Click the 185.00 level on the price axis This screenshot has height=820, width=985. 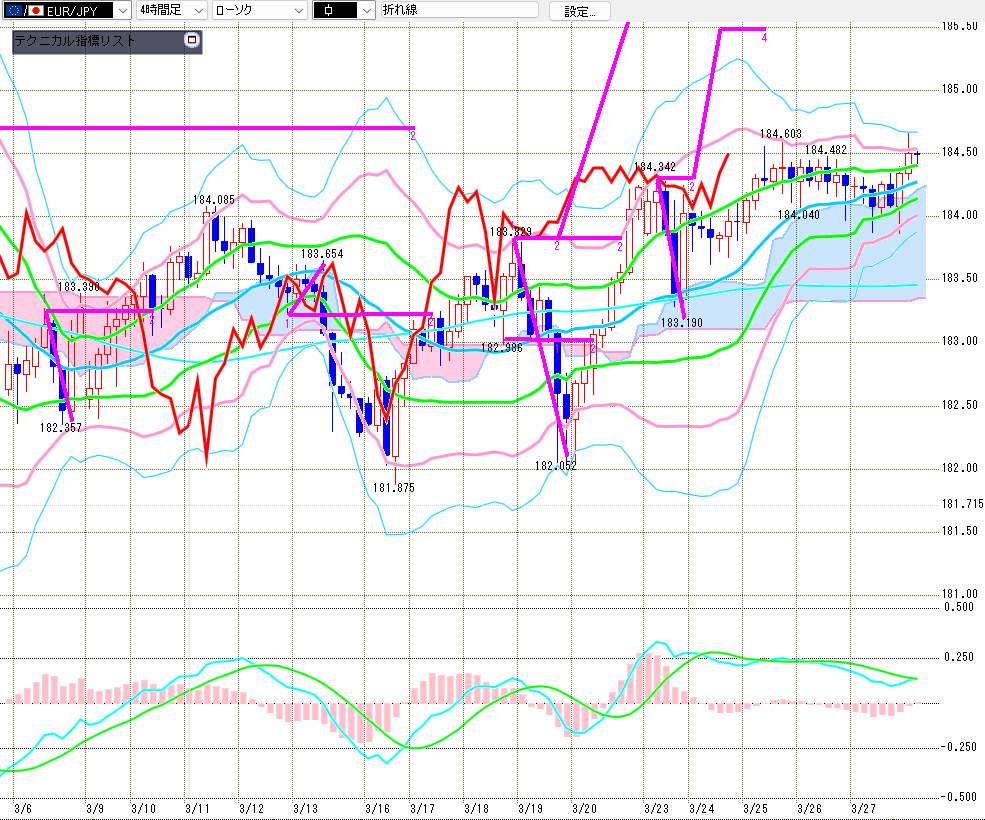point(960,89)
